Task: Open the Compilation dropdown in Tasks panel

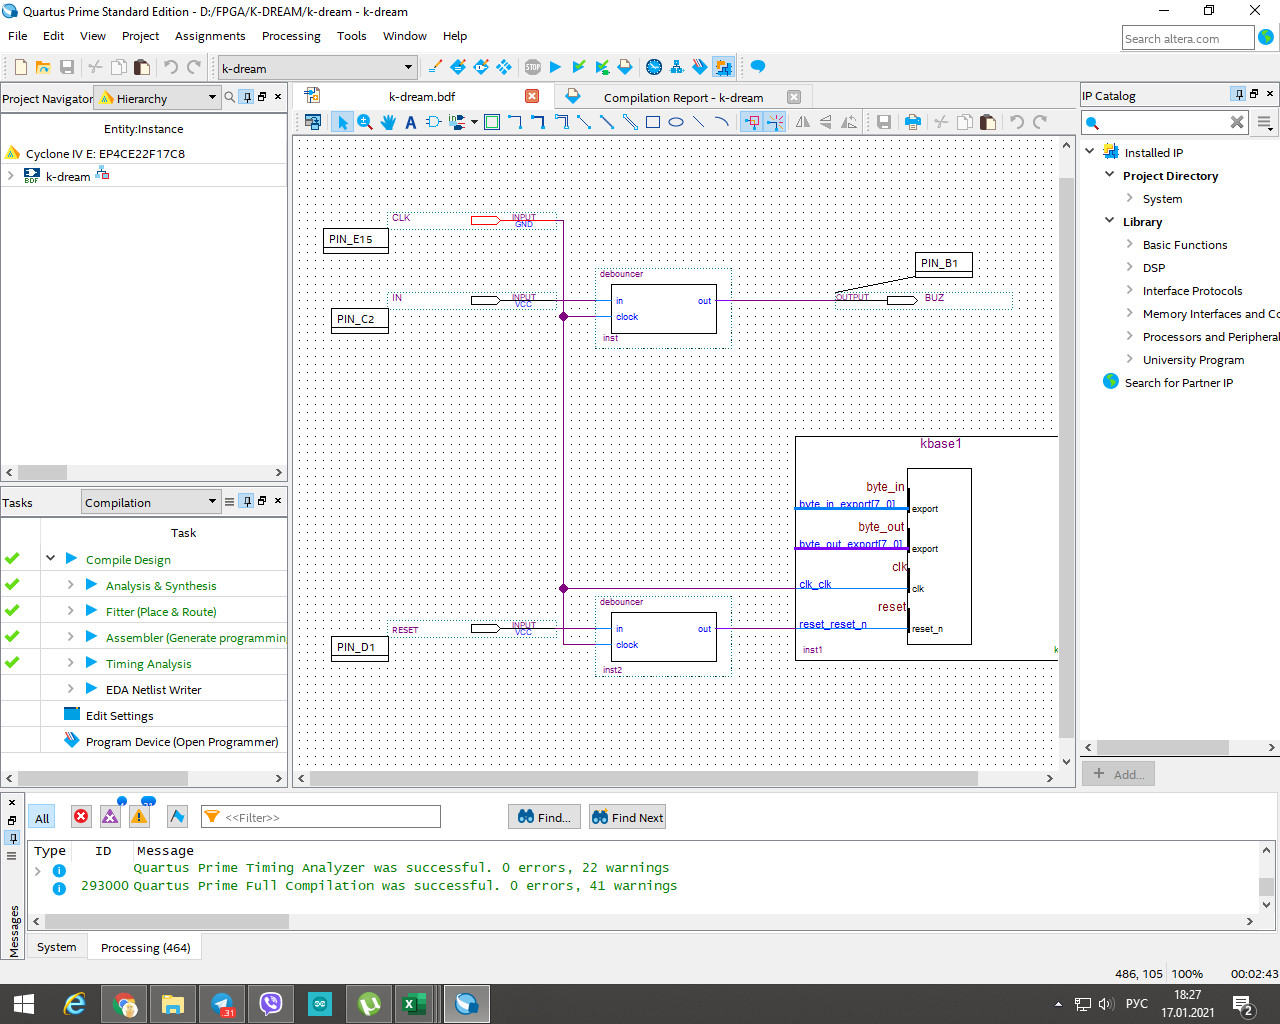Action: (150, 502)
